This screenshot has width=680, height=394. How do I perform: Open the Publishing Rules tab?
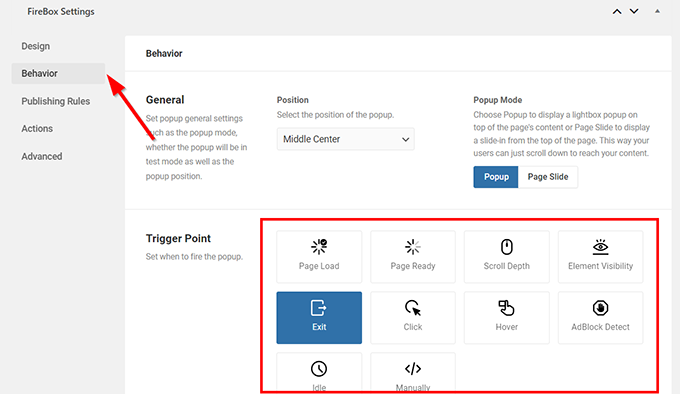click(x=56, y=101)
